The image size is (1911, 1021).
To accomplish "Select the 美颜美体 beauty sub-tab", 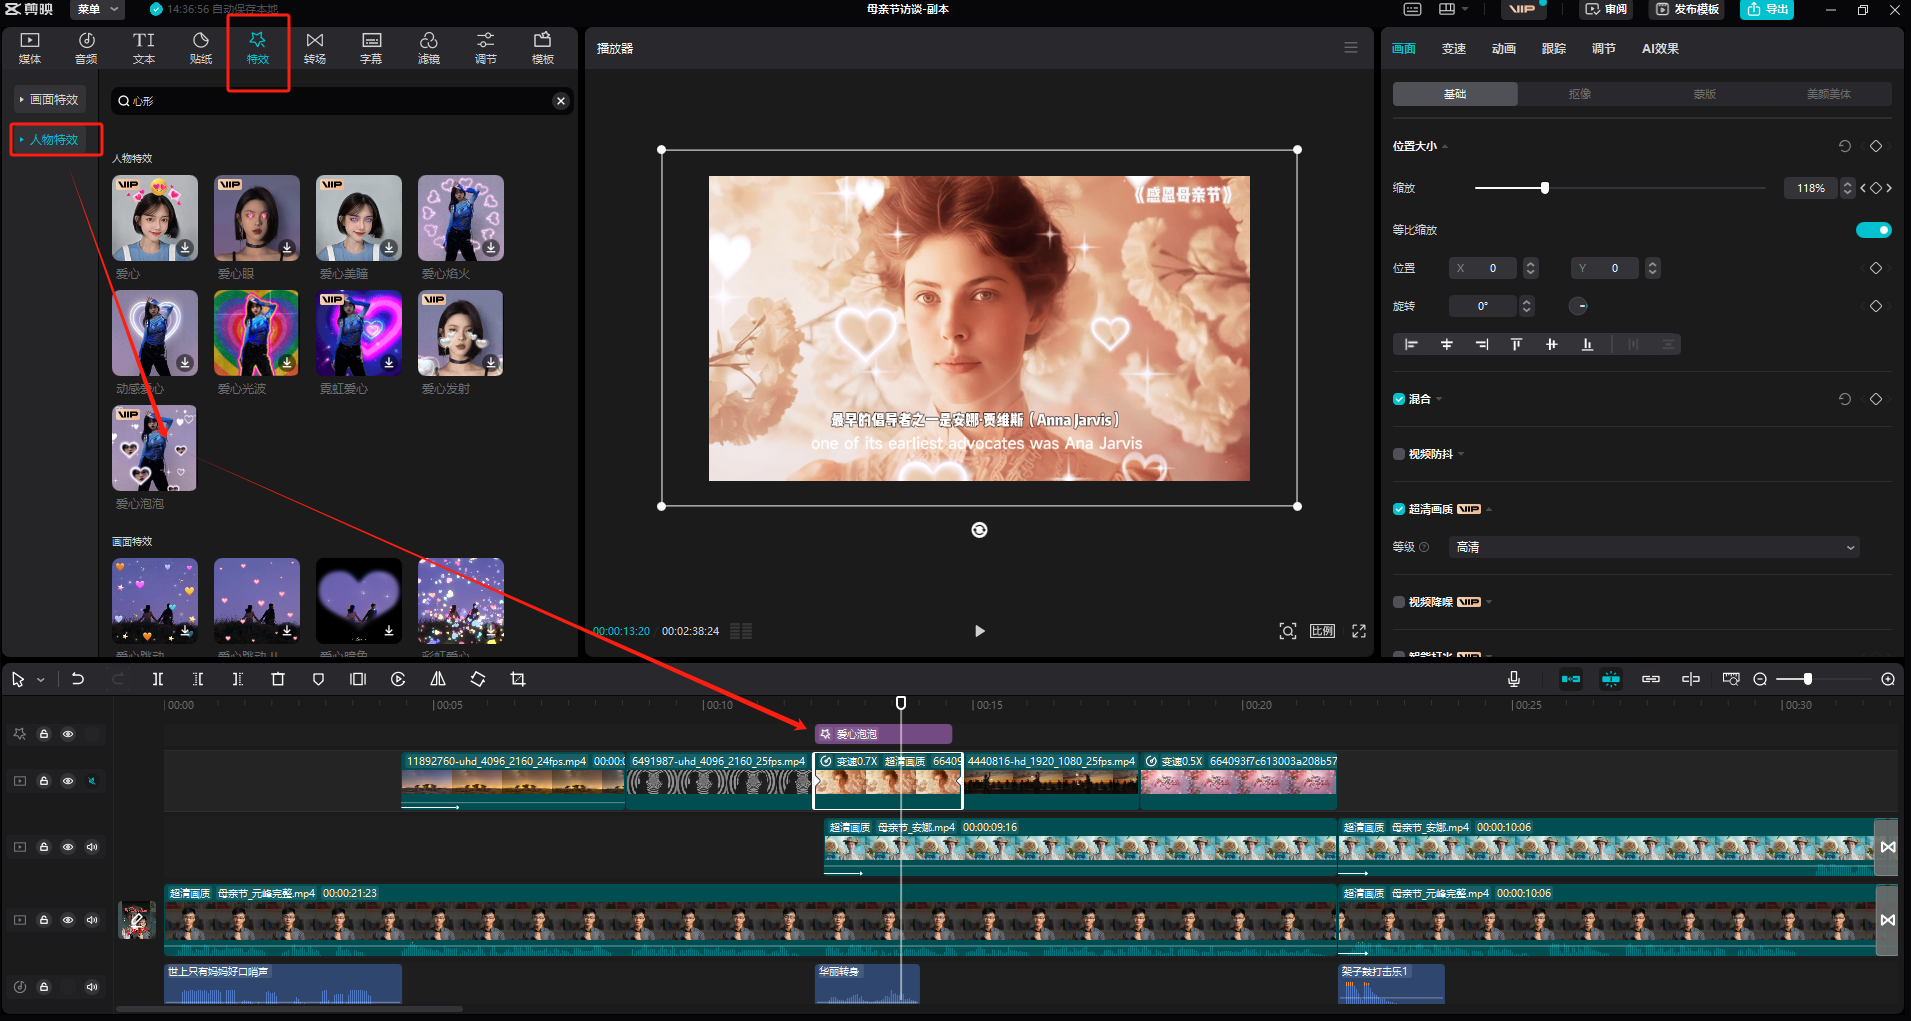I will 1829,94.
